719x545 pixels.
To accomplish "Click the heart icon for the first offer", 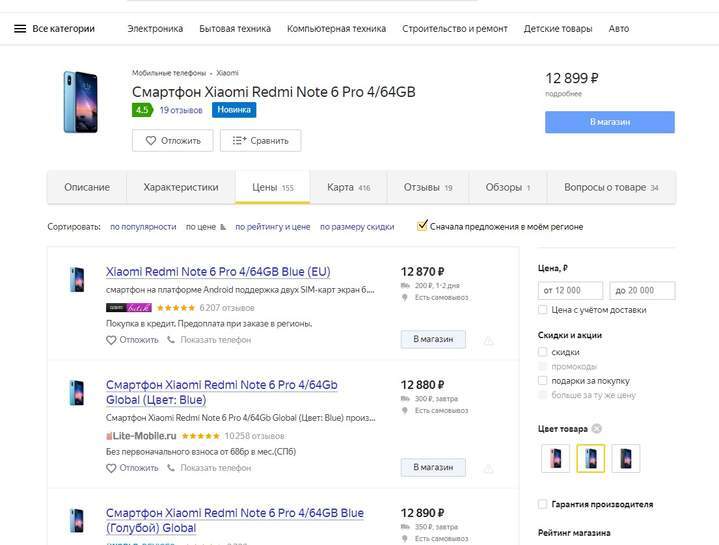I will click(112, 340).
